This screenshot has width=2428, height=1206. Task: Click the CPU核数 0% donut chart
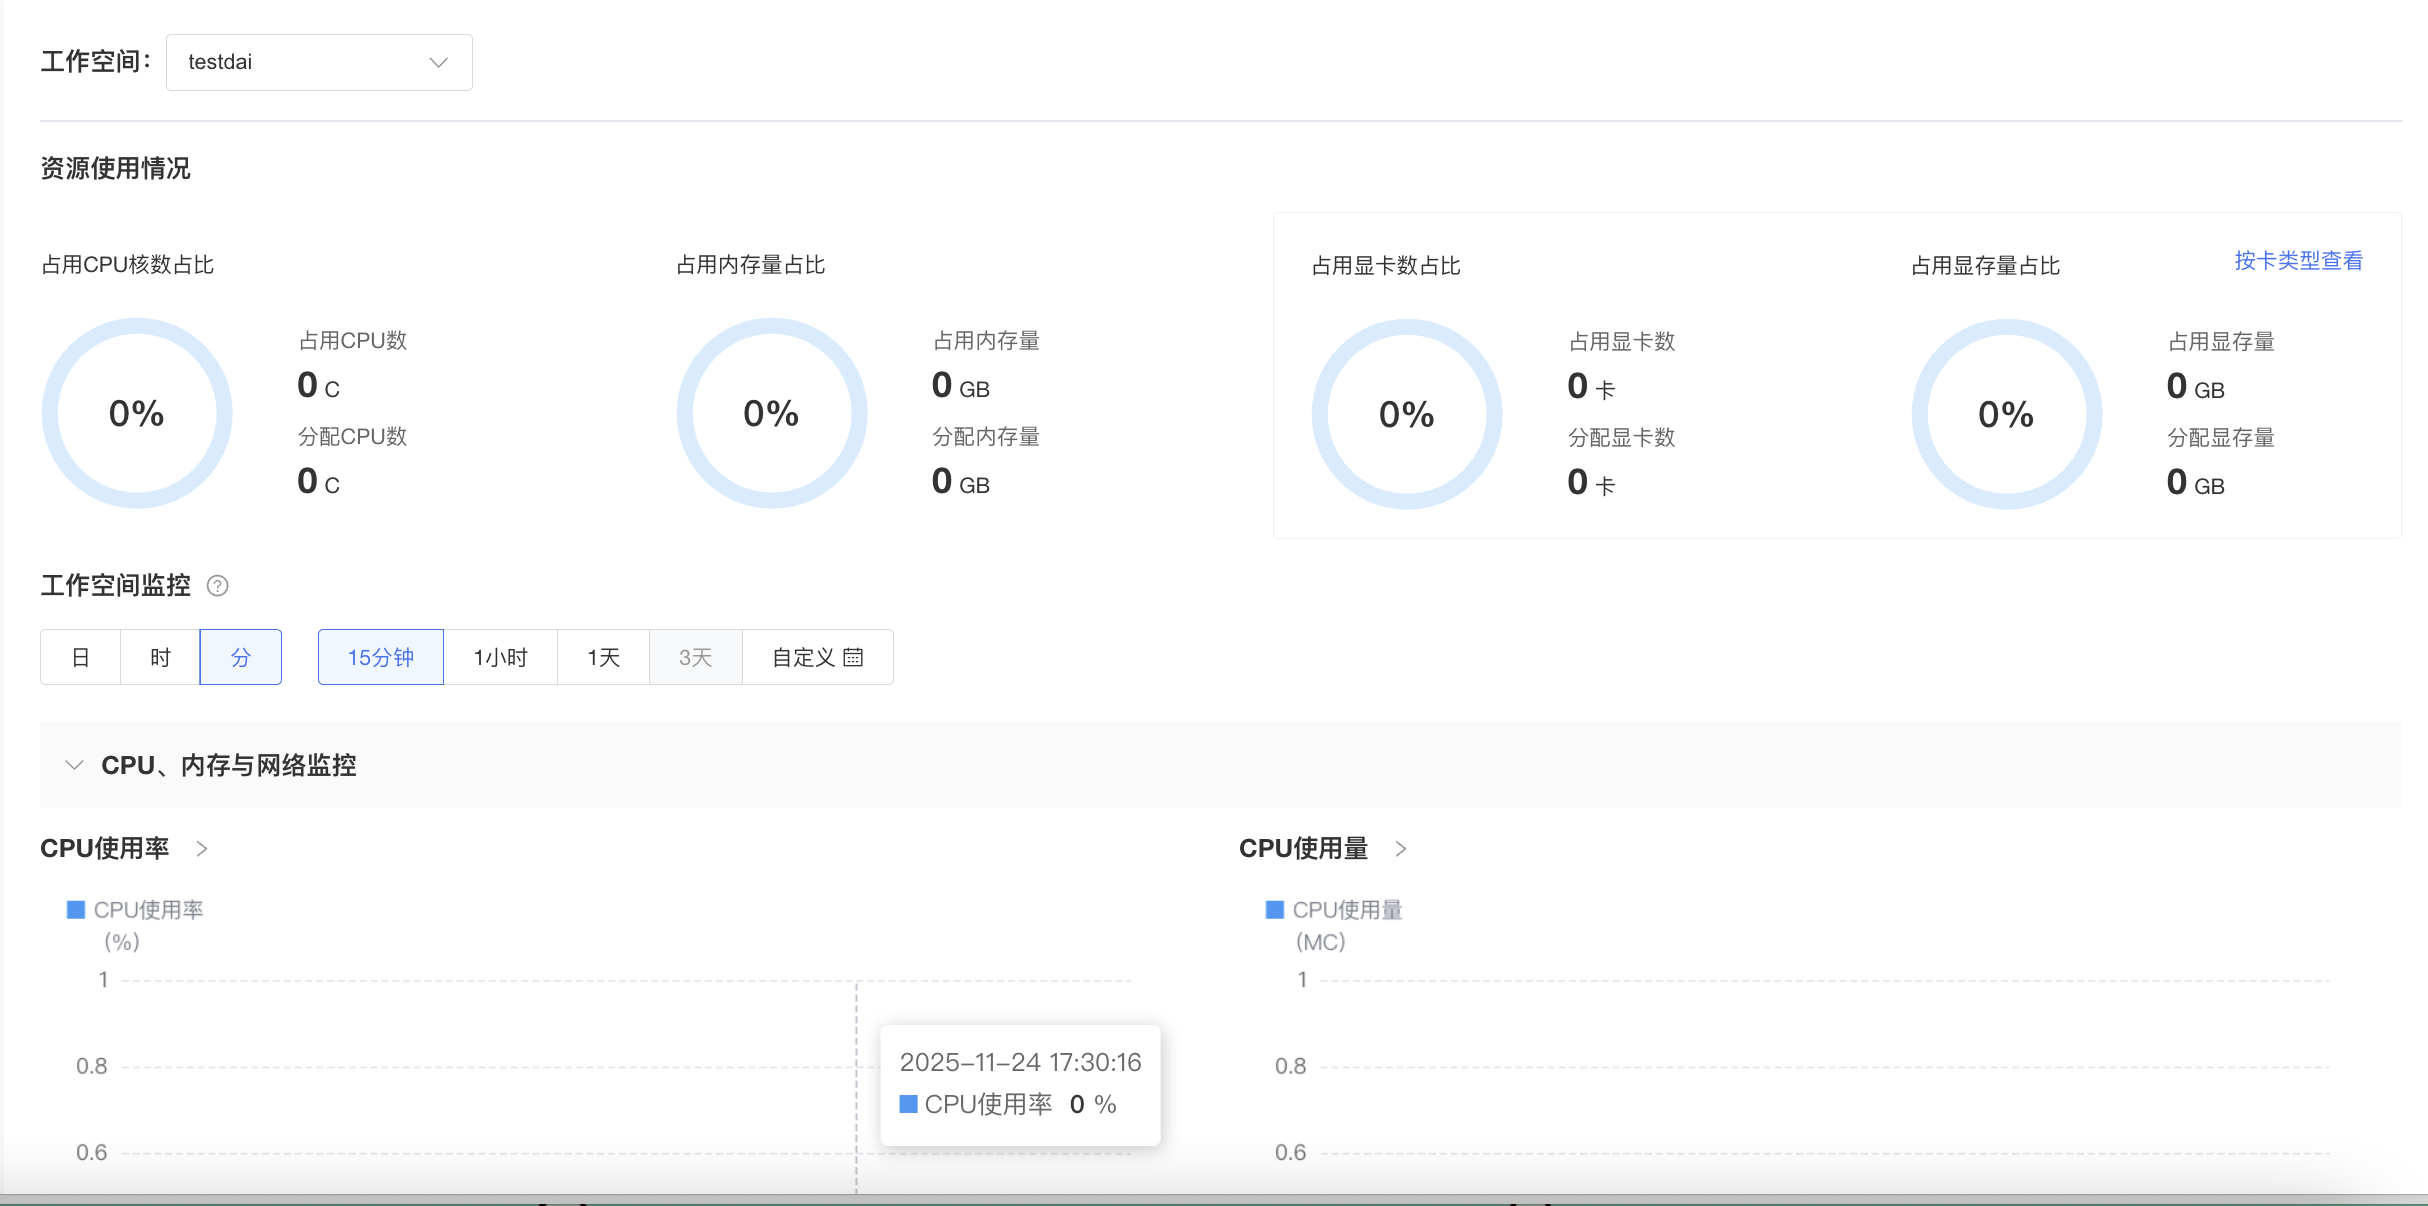(137, 413)
